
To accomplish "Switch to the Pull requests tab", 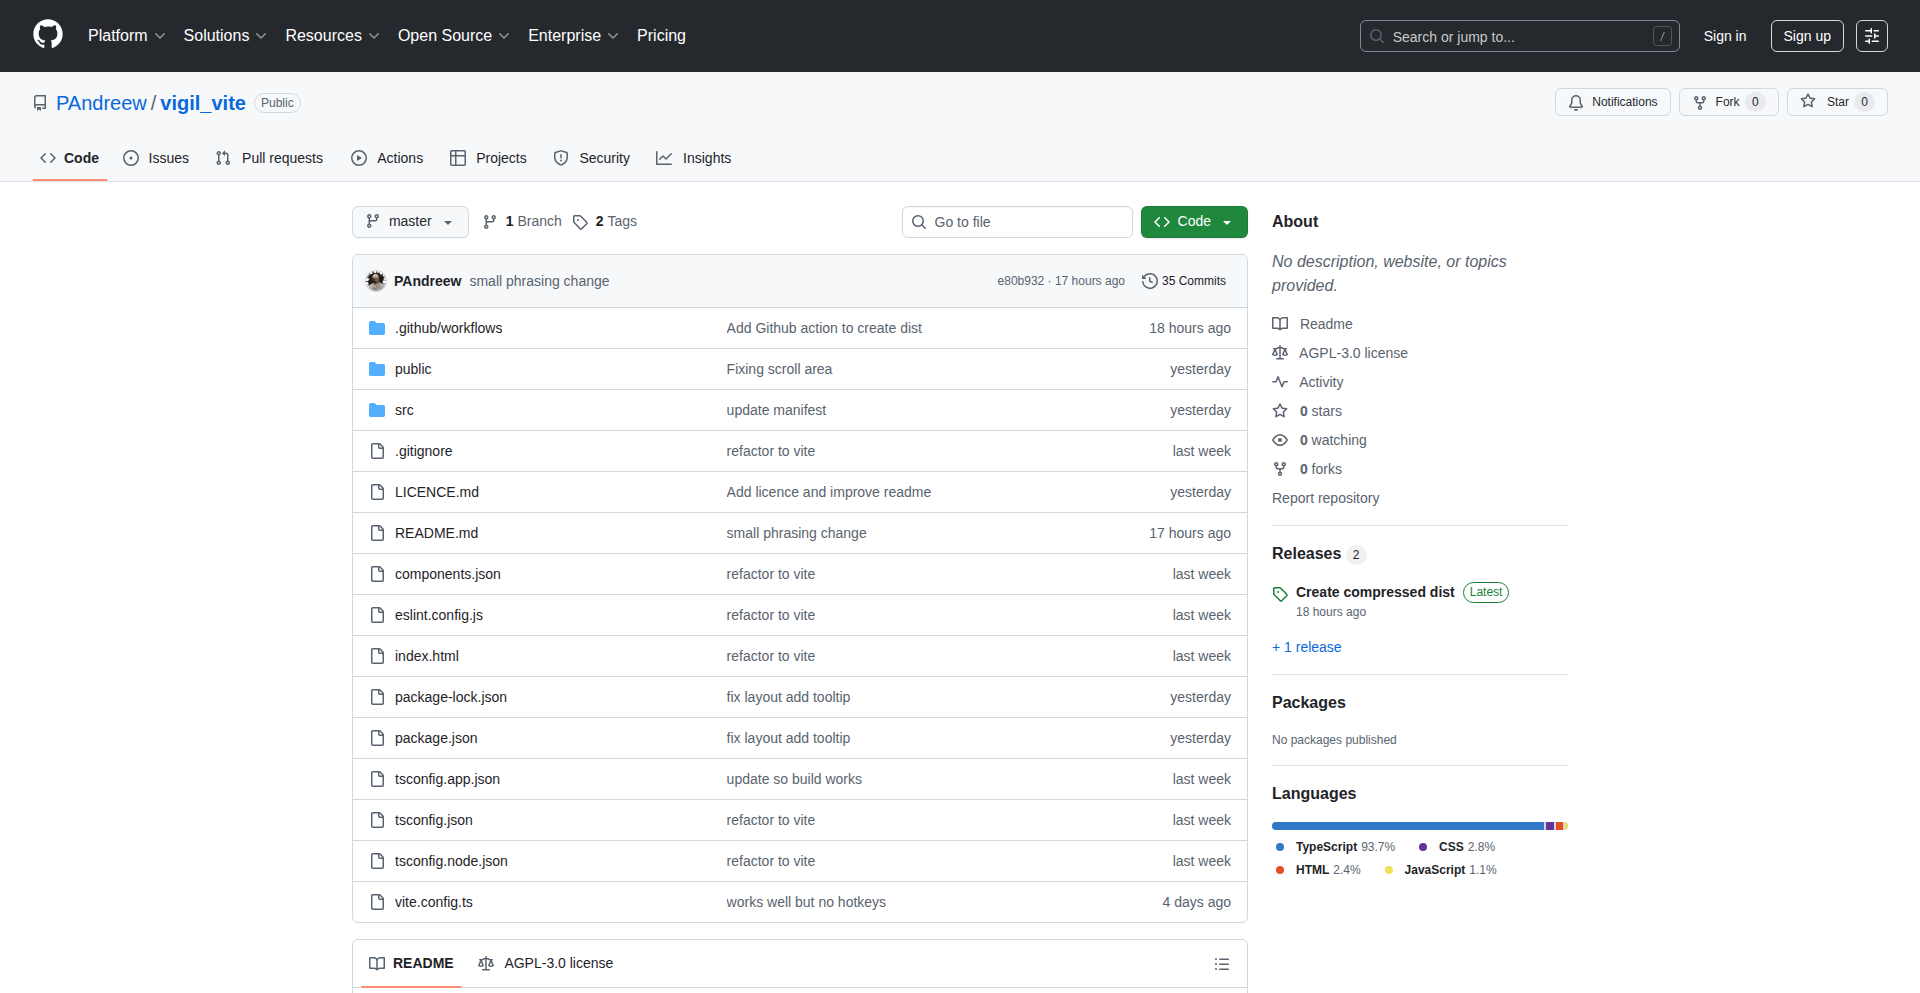I will pos(270,158).
